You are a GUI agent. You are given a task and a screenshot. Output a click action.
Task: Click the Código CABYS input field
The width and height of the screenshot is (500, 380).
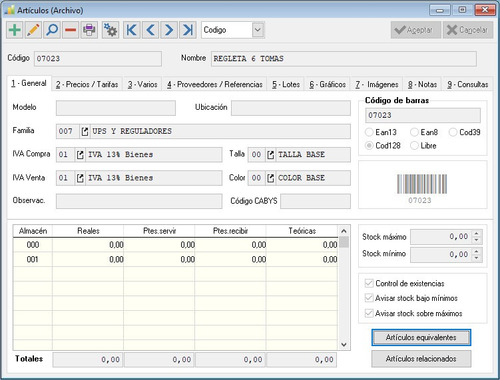click(315, 201)
